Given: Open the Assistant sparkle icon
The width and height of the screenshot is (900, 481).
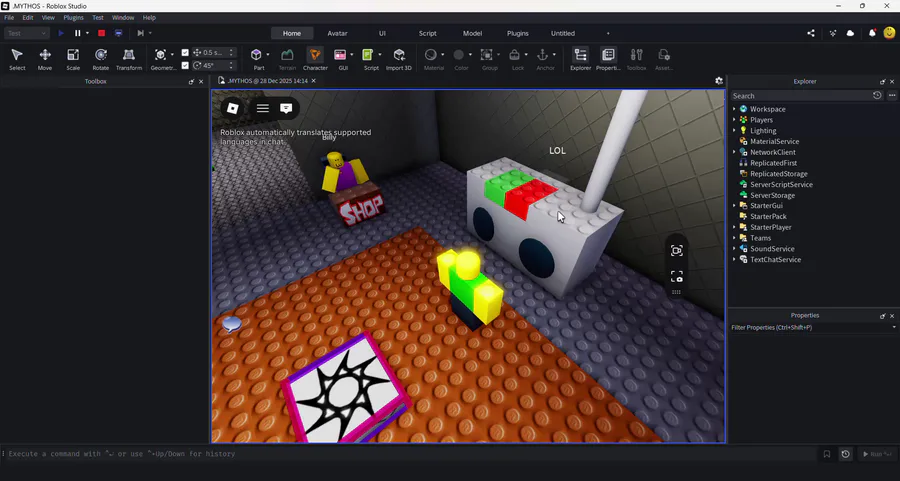Looking at the screenshot, I should click(833, 33).
